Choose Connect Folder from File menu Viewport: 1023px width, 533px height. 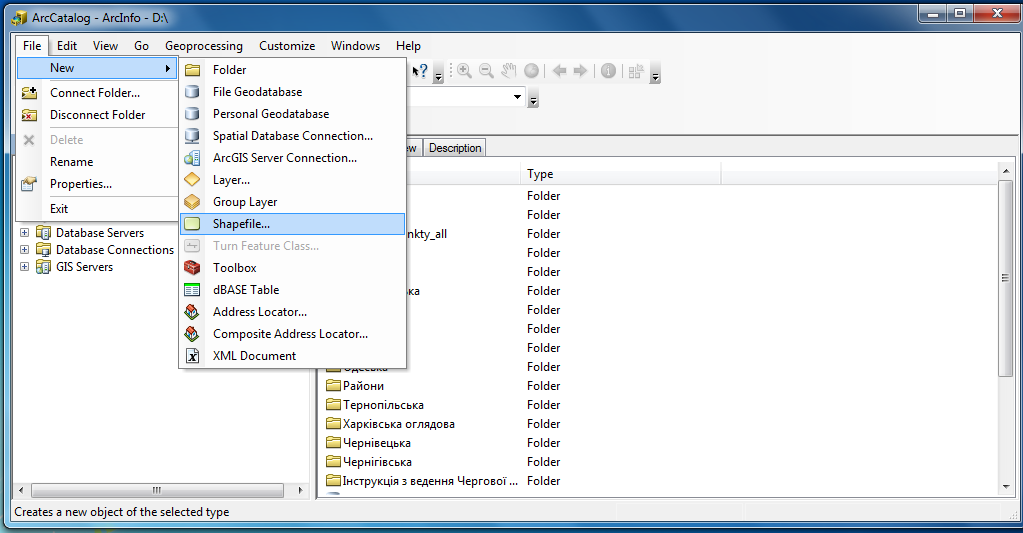click(x=97, y=93)
